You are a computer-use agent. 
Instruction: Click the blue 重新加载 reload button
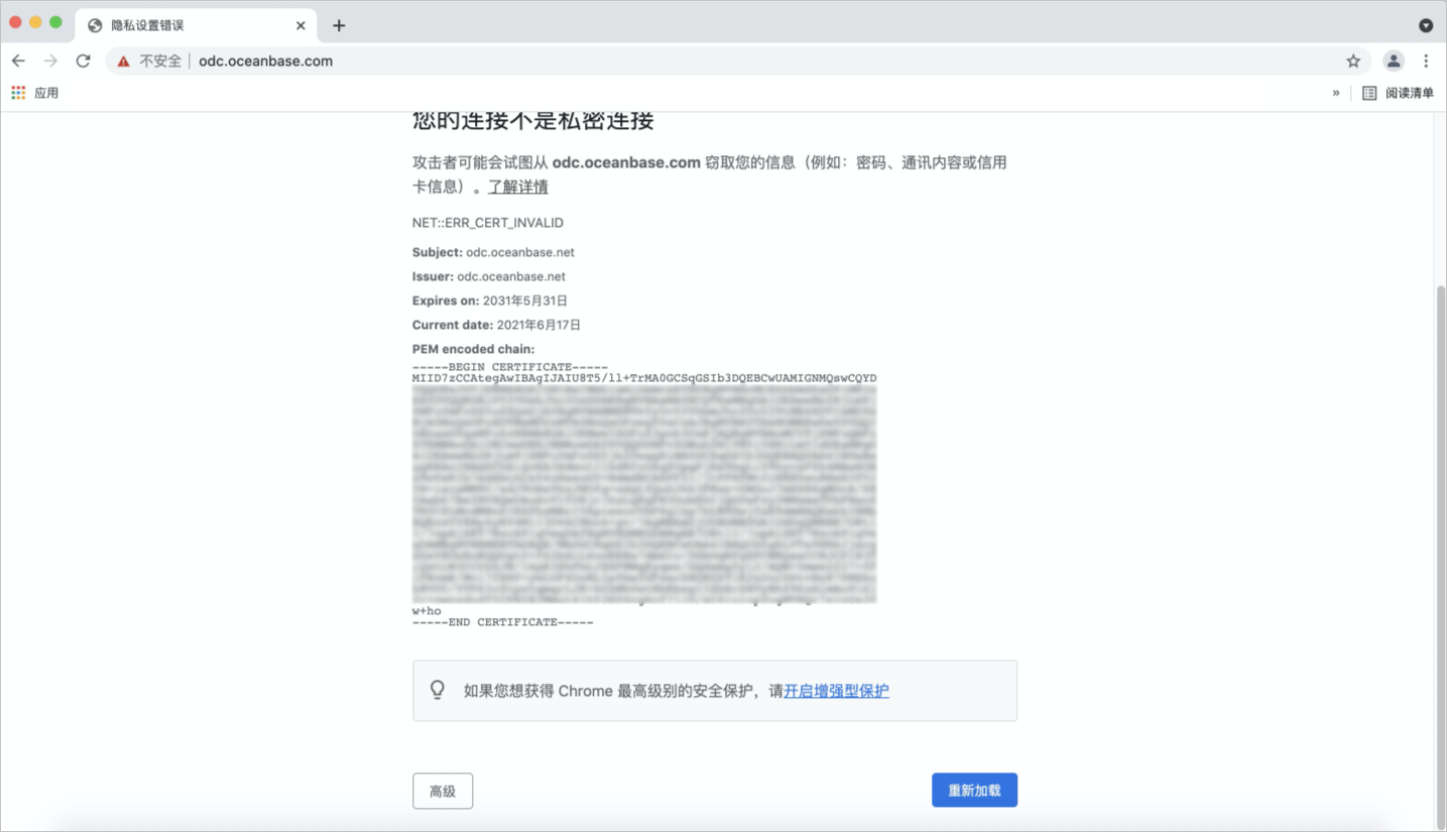pos(975,790)
